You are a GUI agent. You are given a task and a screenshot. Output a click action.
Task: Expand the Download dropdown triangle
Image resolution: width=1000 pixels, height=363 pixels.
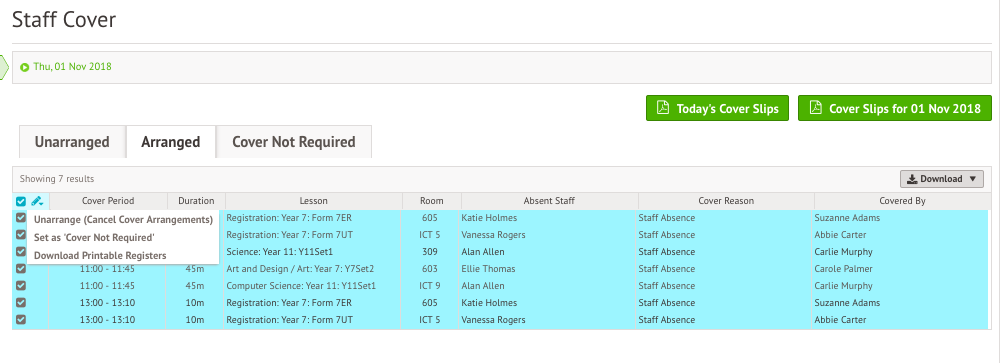[972, 179]
